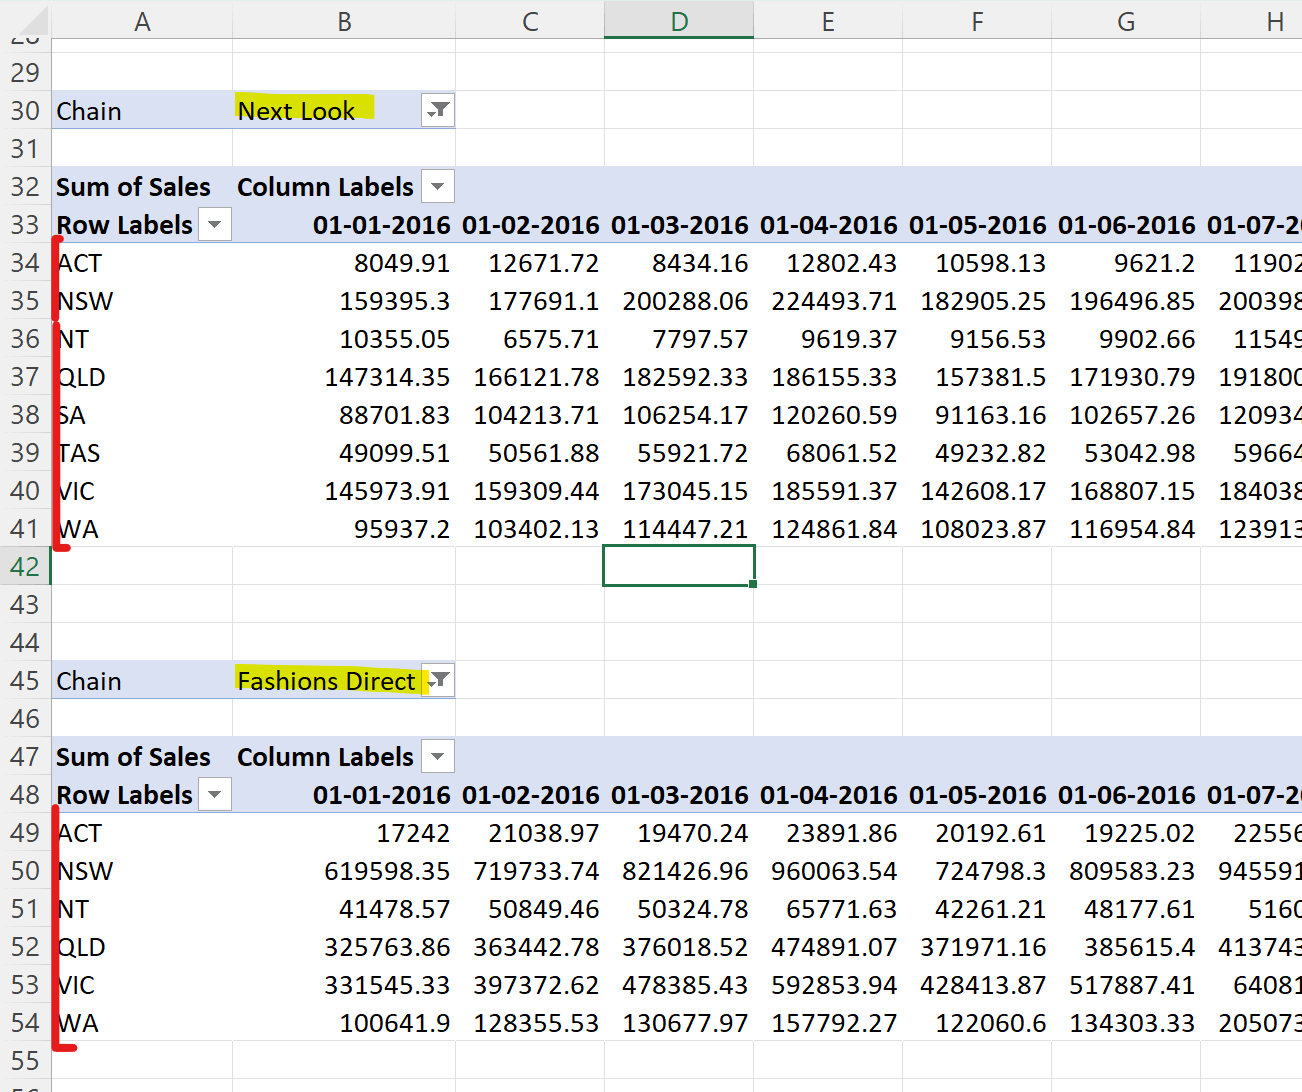The height and width of the screenshot is (1092, 1302).
Task: Open Column Labels dropdown in row 47
Action: 438,756
